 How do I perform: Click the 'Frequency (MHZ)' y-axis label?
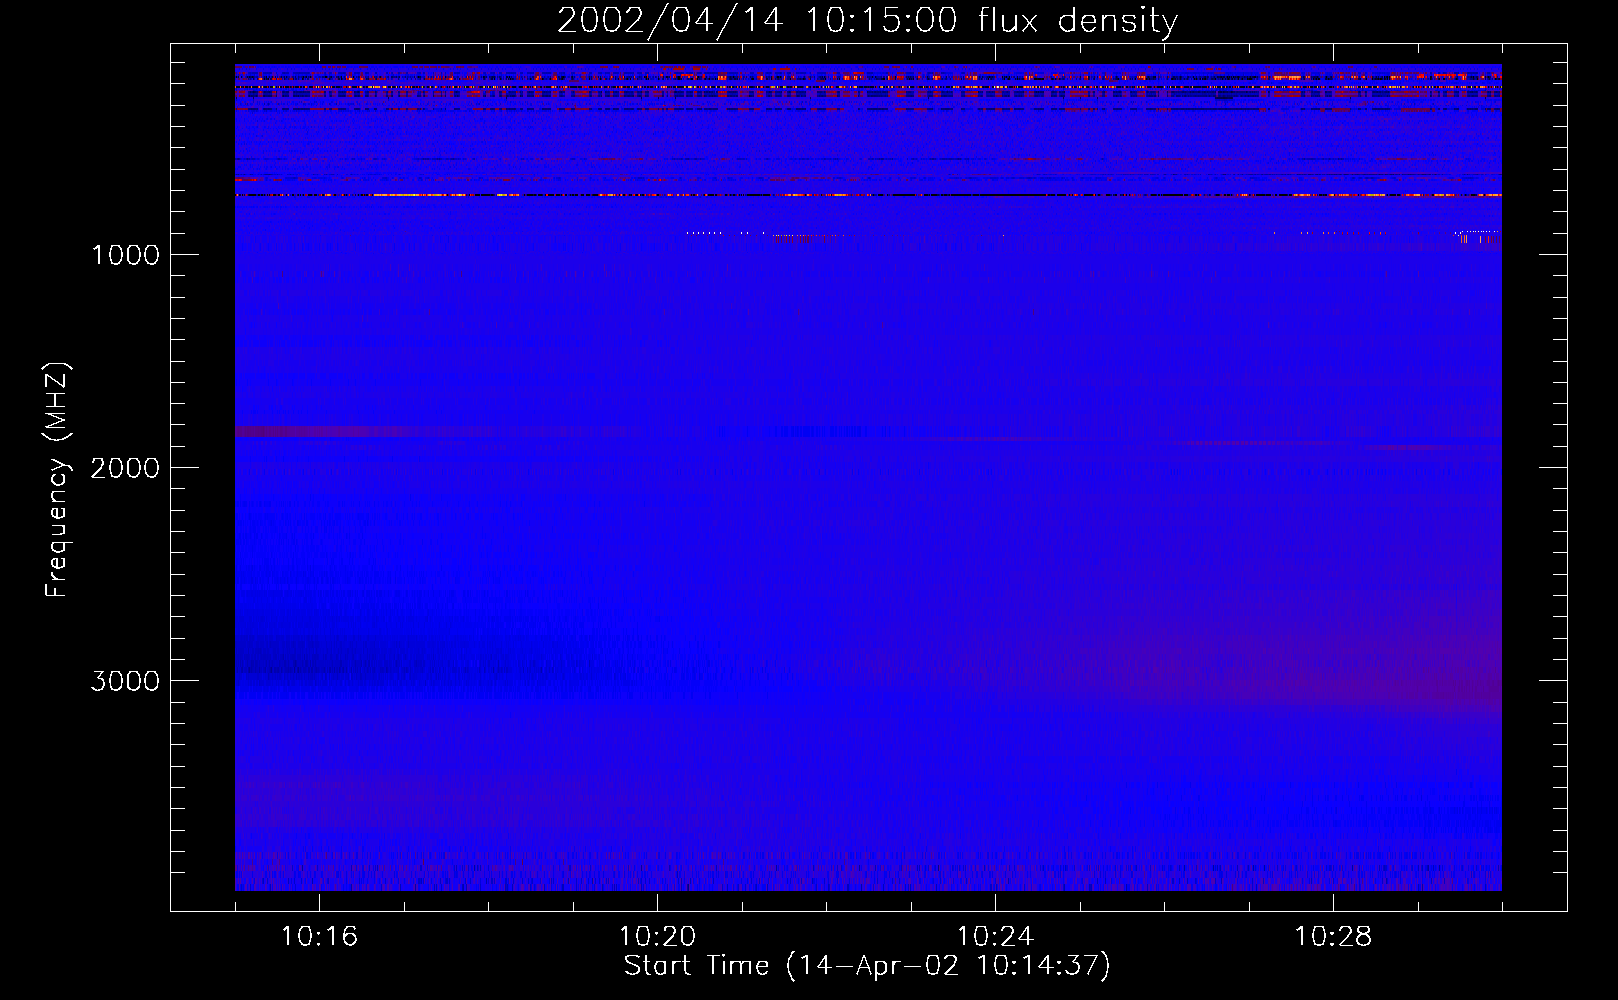point(58,480)
